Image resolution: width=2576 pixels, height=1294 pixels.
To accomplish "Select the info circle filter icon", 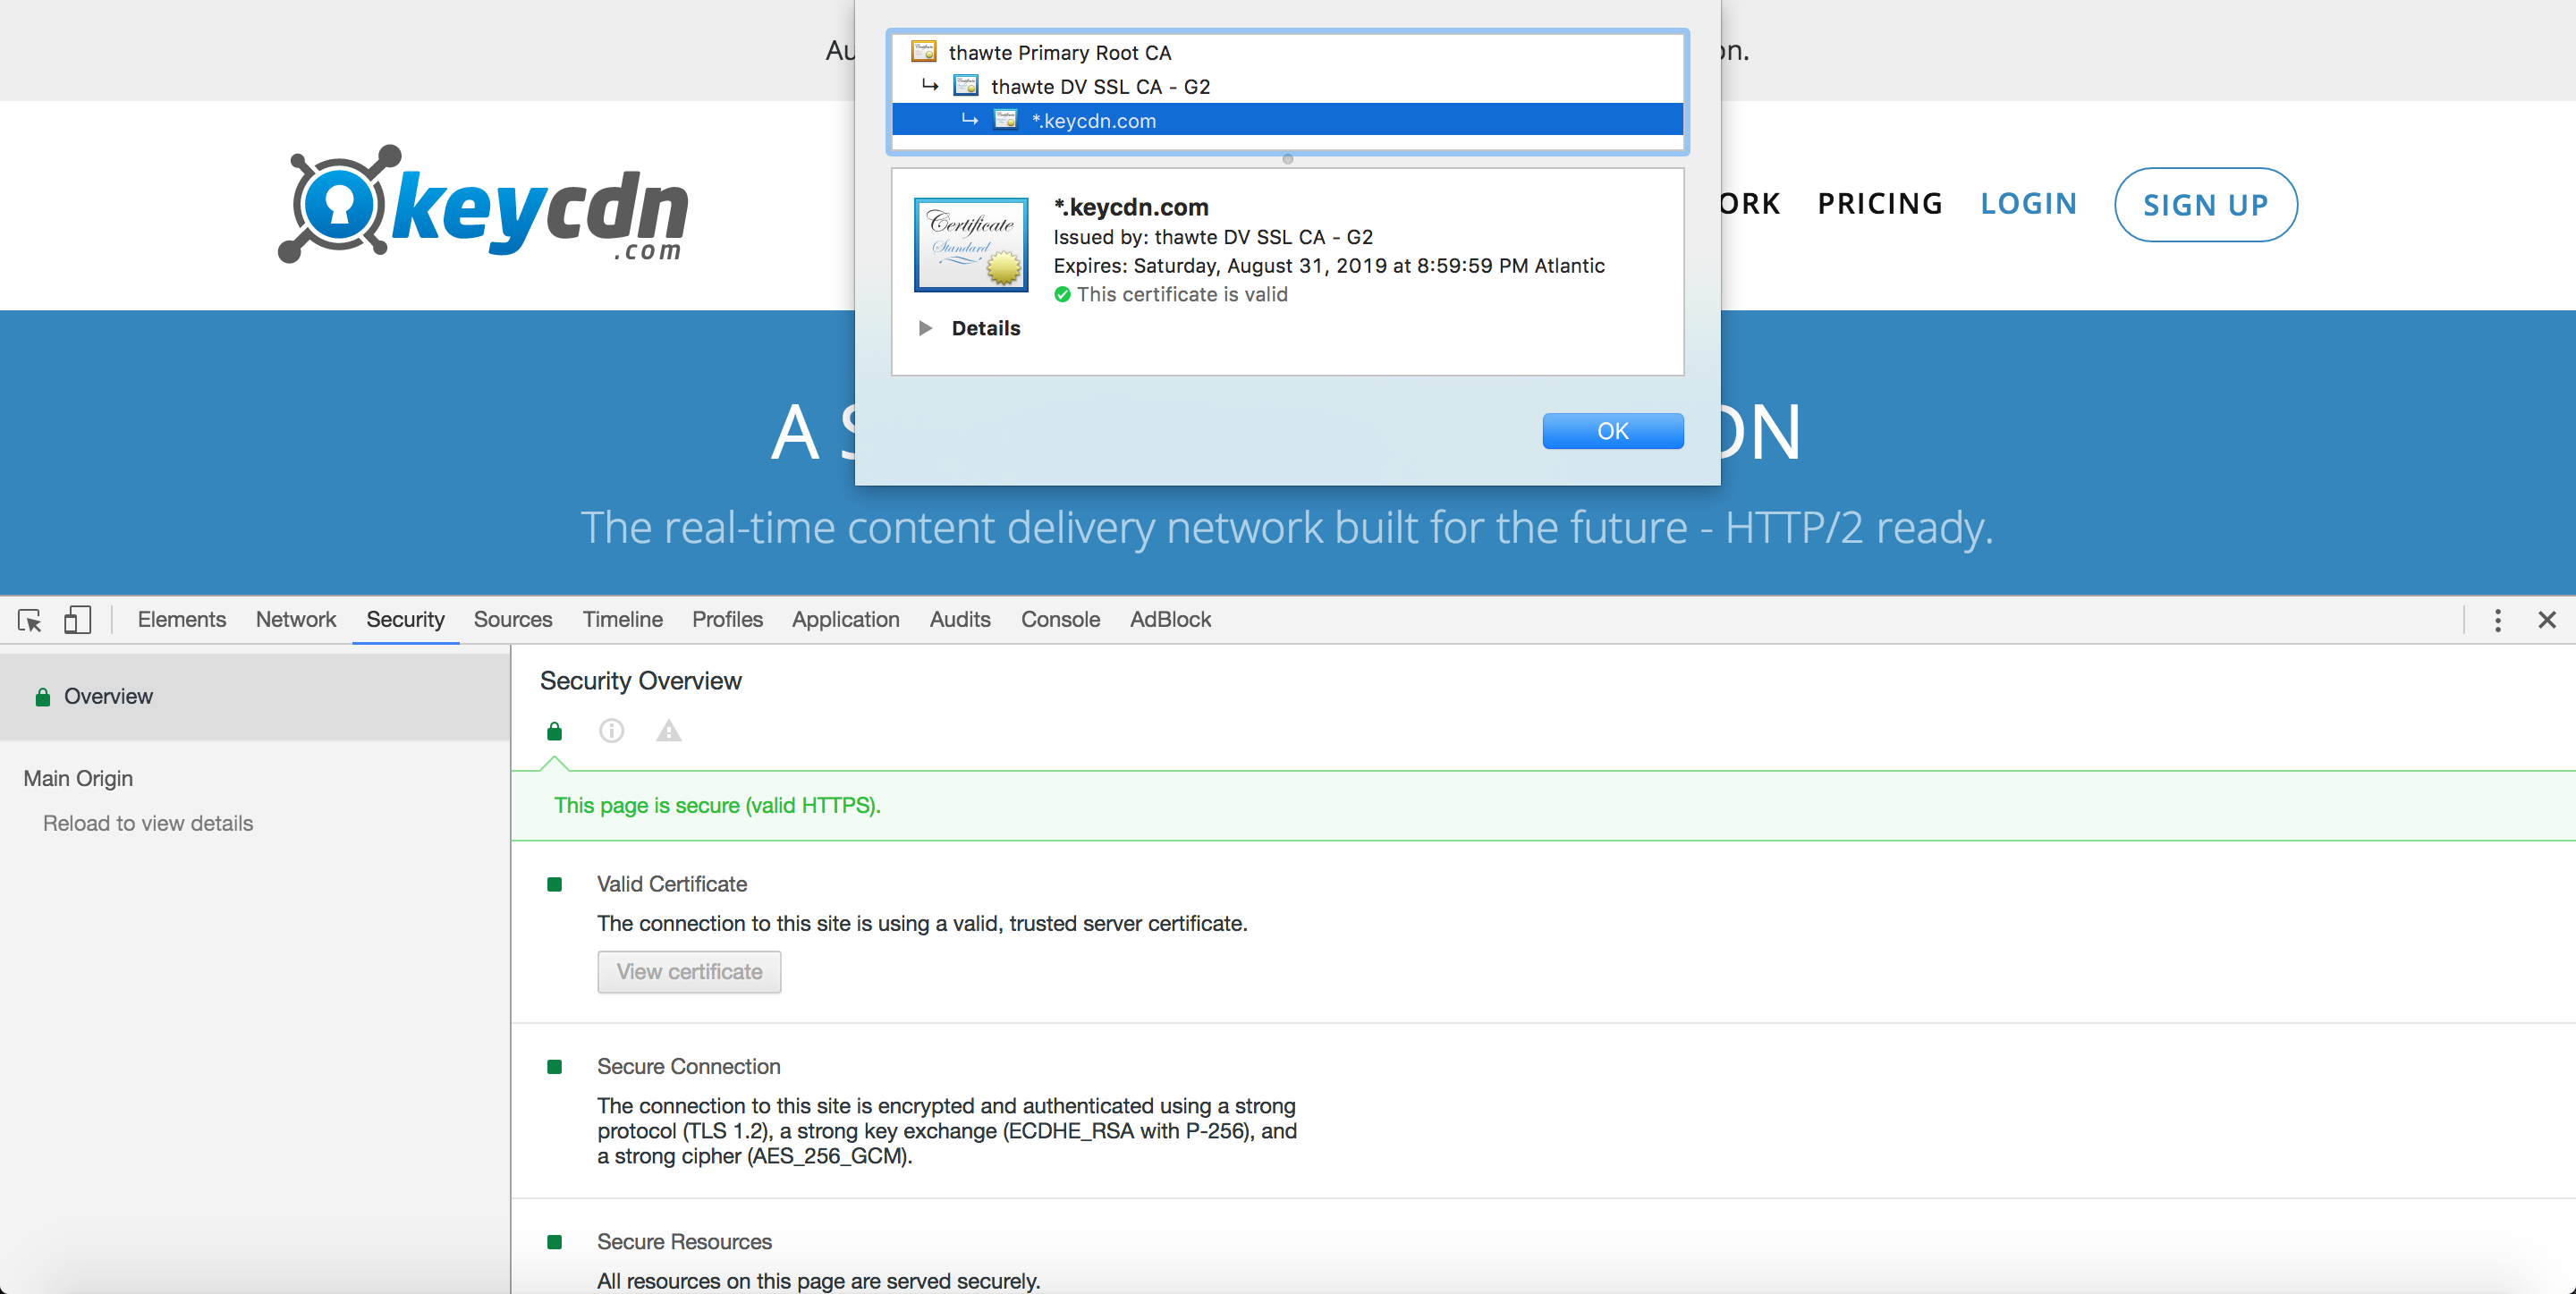I will pyautogui.click(x=611, y=731).
